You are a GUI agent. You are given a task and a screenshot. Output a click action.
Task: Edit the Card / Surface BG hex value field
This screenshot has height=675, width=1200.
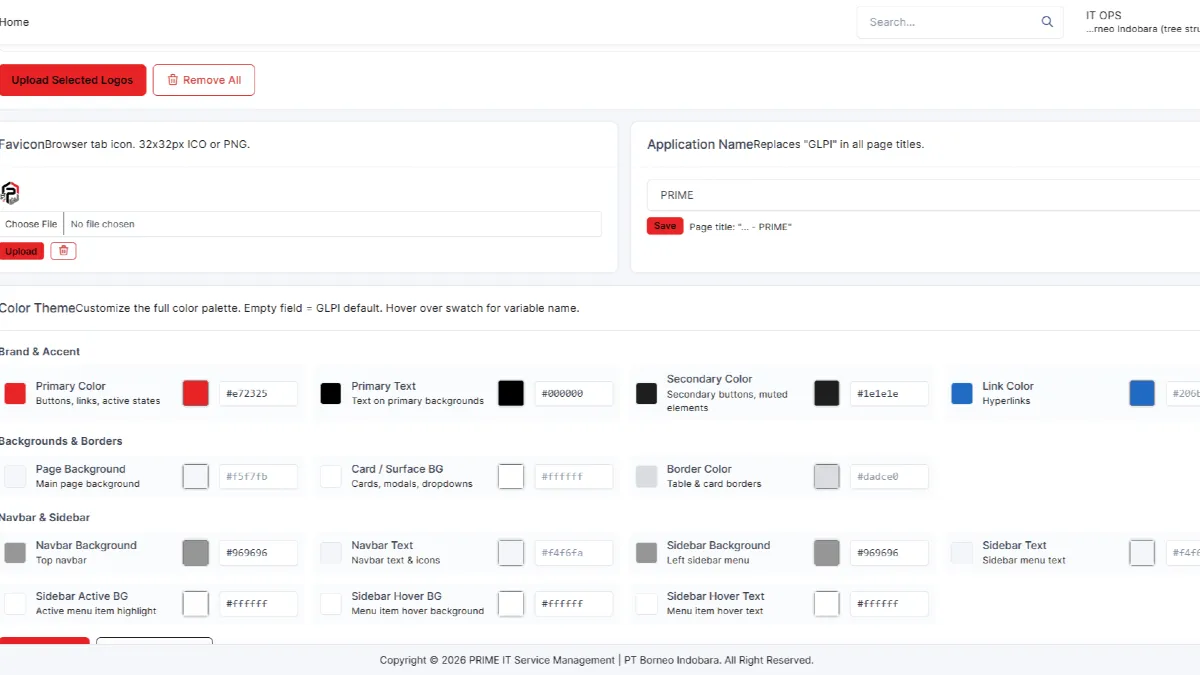point(574,476)
